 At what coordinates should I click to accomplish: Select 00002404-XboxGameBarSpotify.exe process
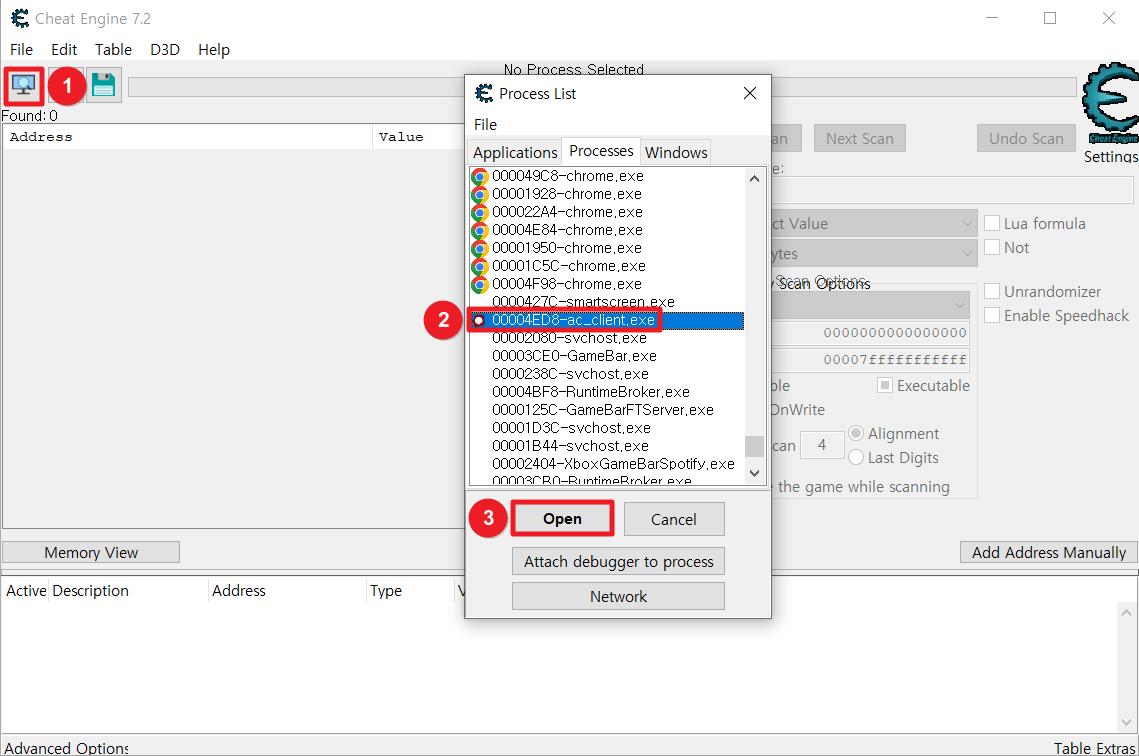tap(607, 464)
